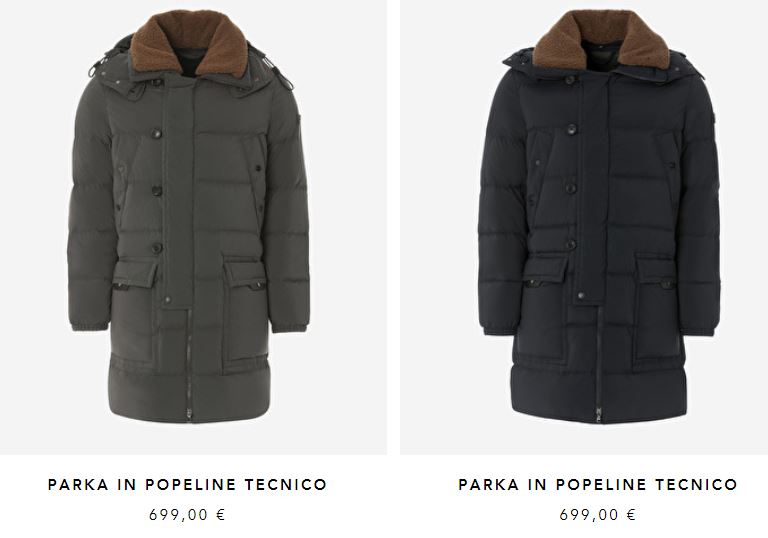Click the top front button of navy parka
The image size is (768, 538).
[x=571, y=129]
